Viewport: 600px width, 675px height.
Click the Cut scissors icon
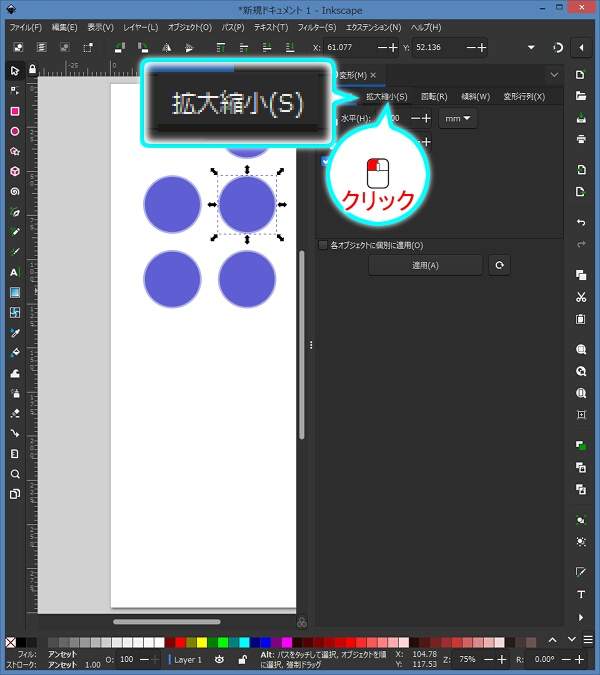click(581, 297)
